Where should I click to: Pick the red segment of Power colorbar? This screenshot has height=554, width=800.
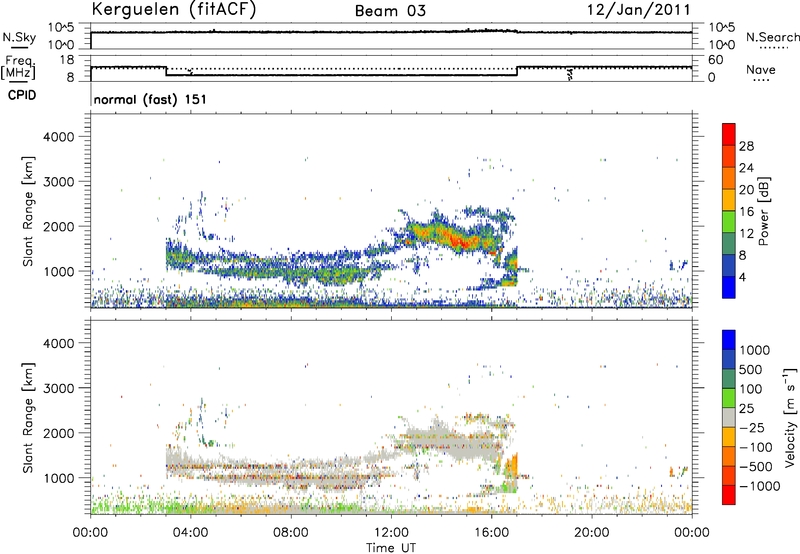click(x=729, y=134)
